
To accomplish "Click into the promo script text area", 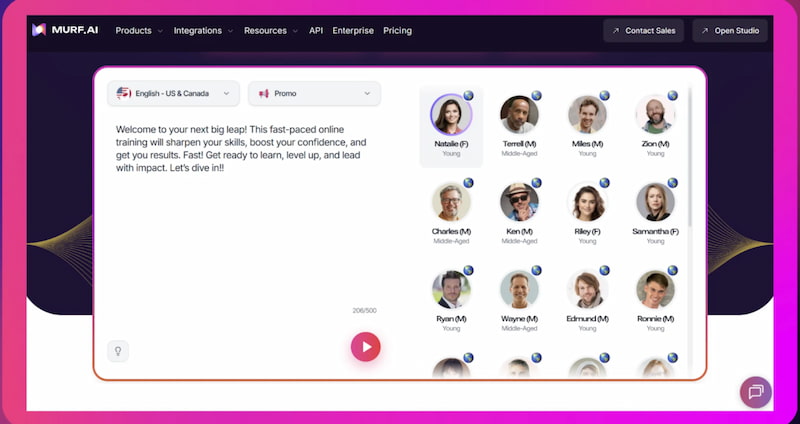I will 245,220.
